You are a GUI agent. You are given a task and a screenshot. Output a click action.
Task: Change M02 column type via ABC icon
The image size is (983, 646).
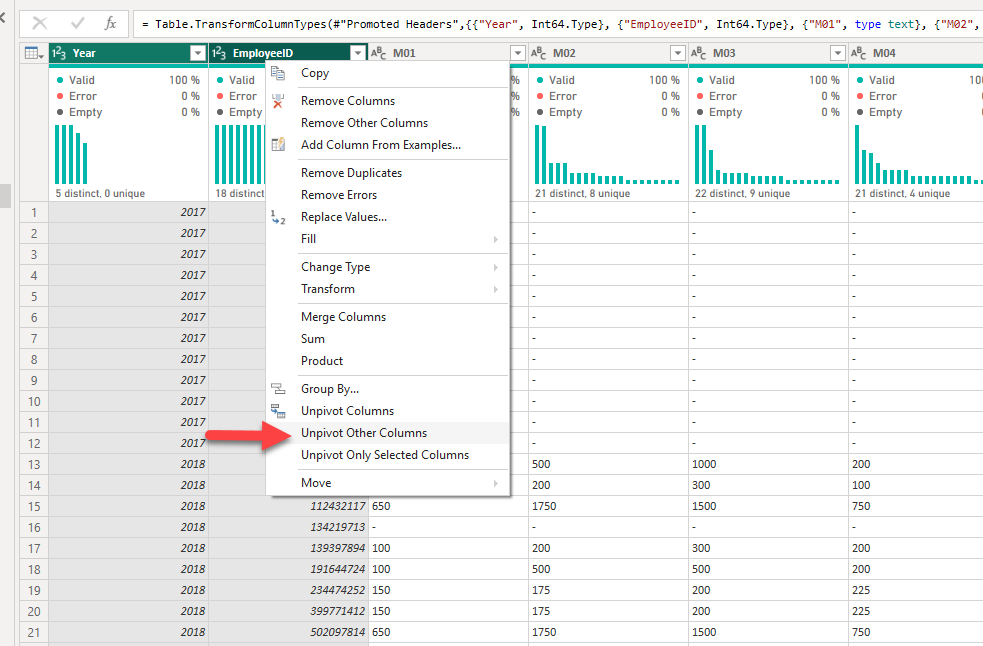click(539, 53)
